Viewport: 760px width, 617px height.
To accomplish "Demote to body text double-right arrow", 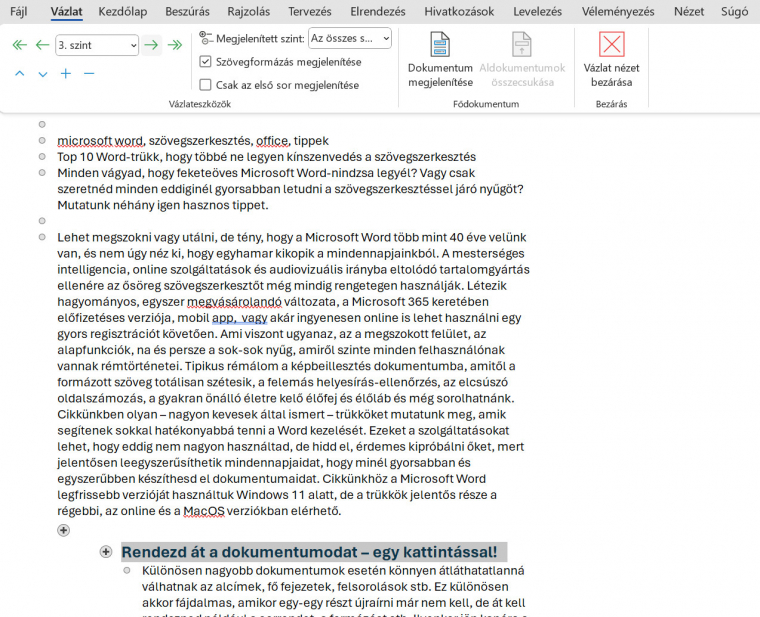I will (175, 45).
